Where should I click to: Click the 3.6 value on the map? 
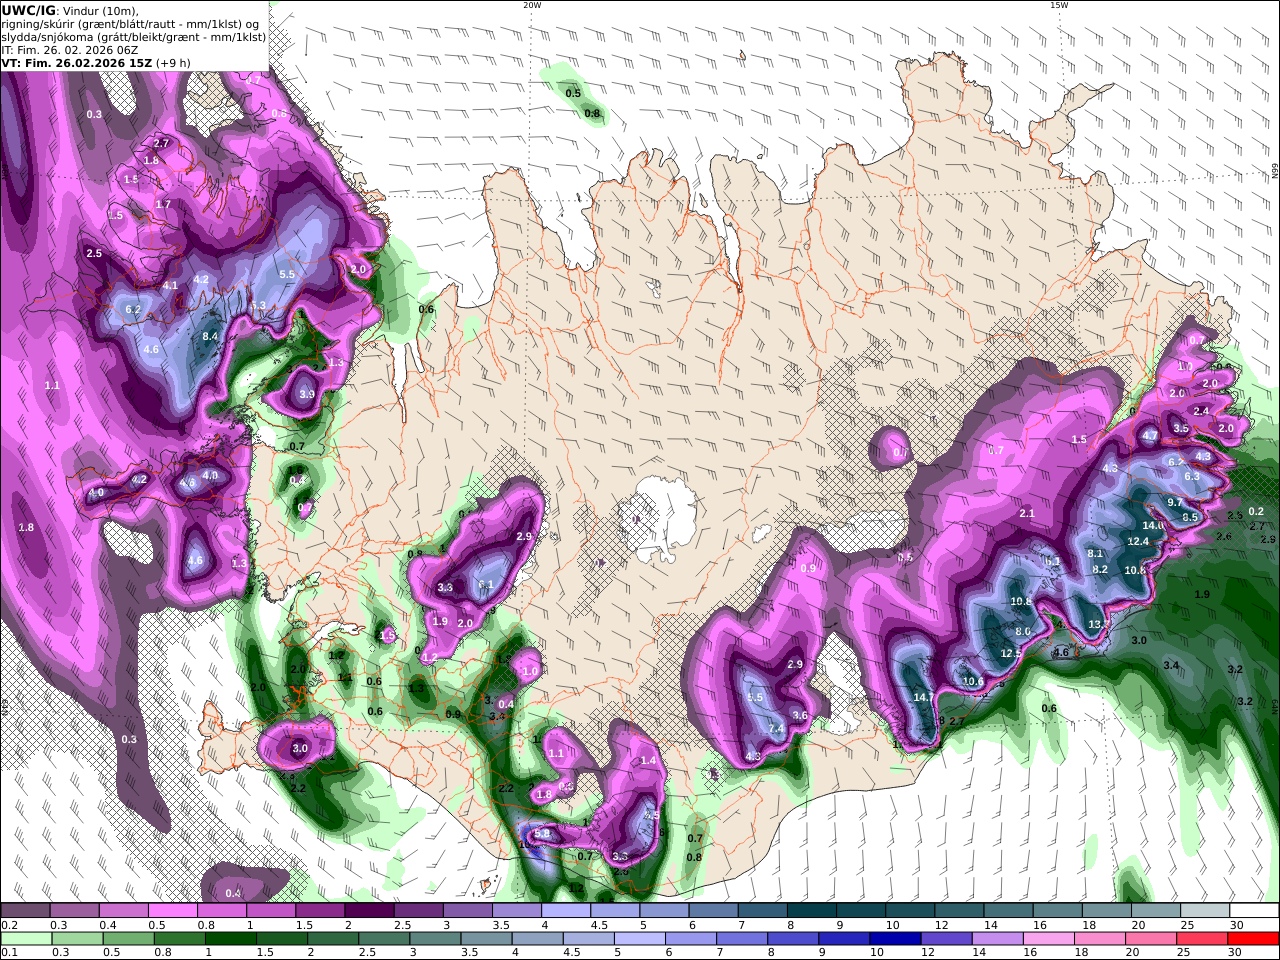coord(800,715)
